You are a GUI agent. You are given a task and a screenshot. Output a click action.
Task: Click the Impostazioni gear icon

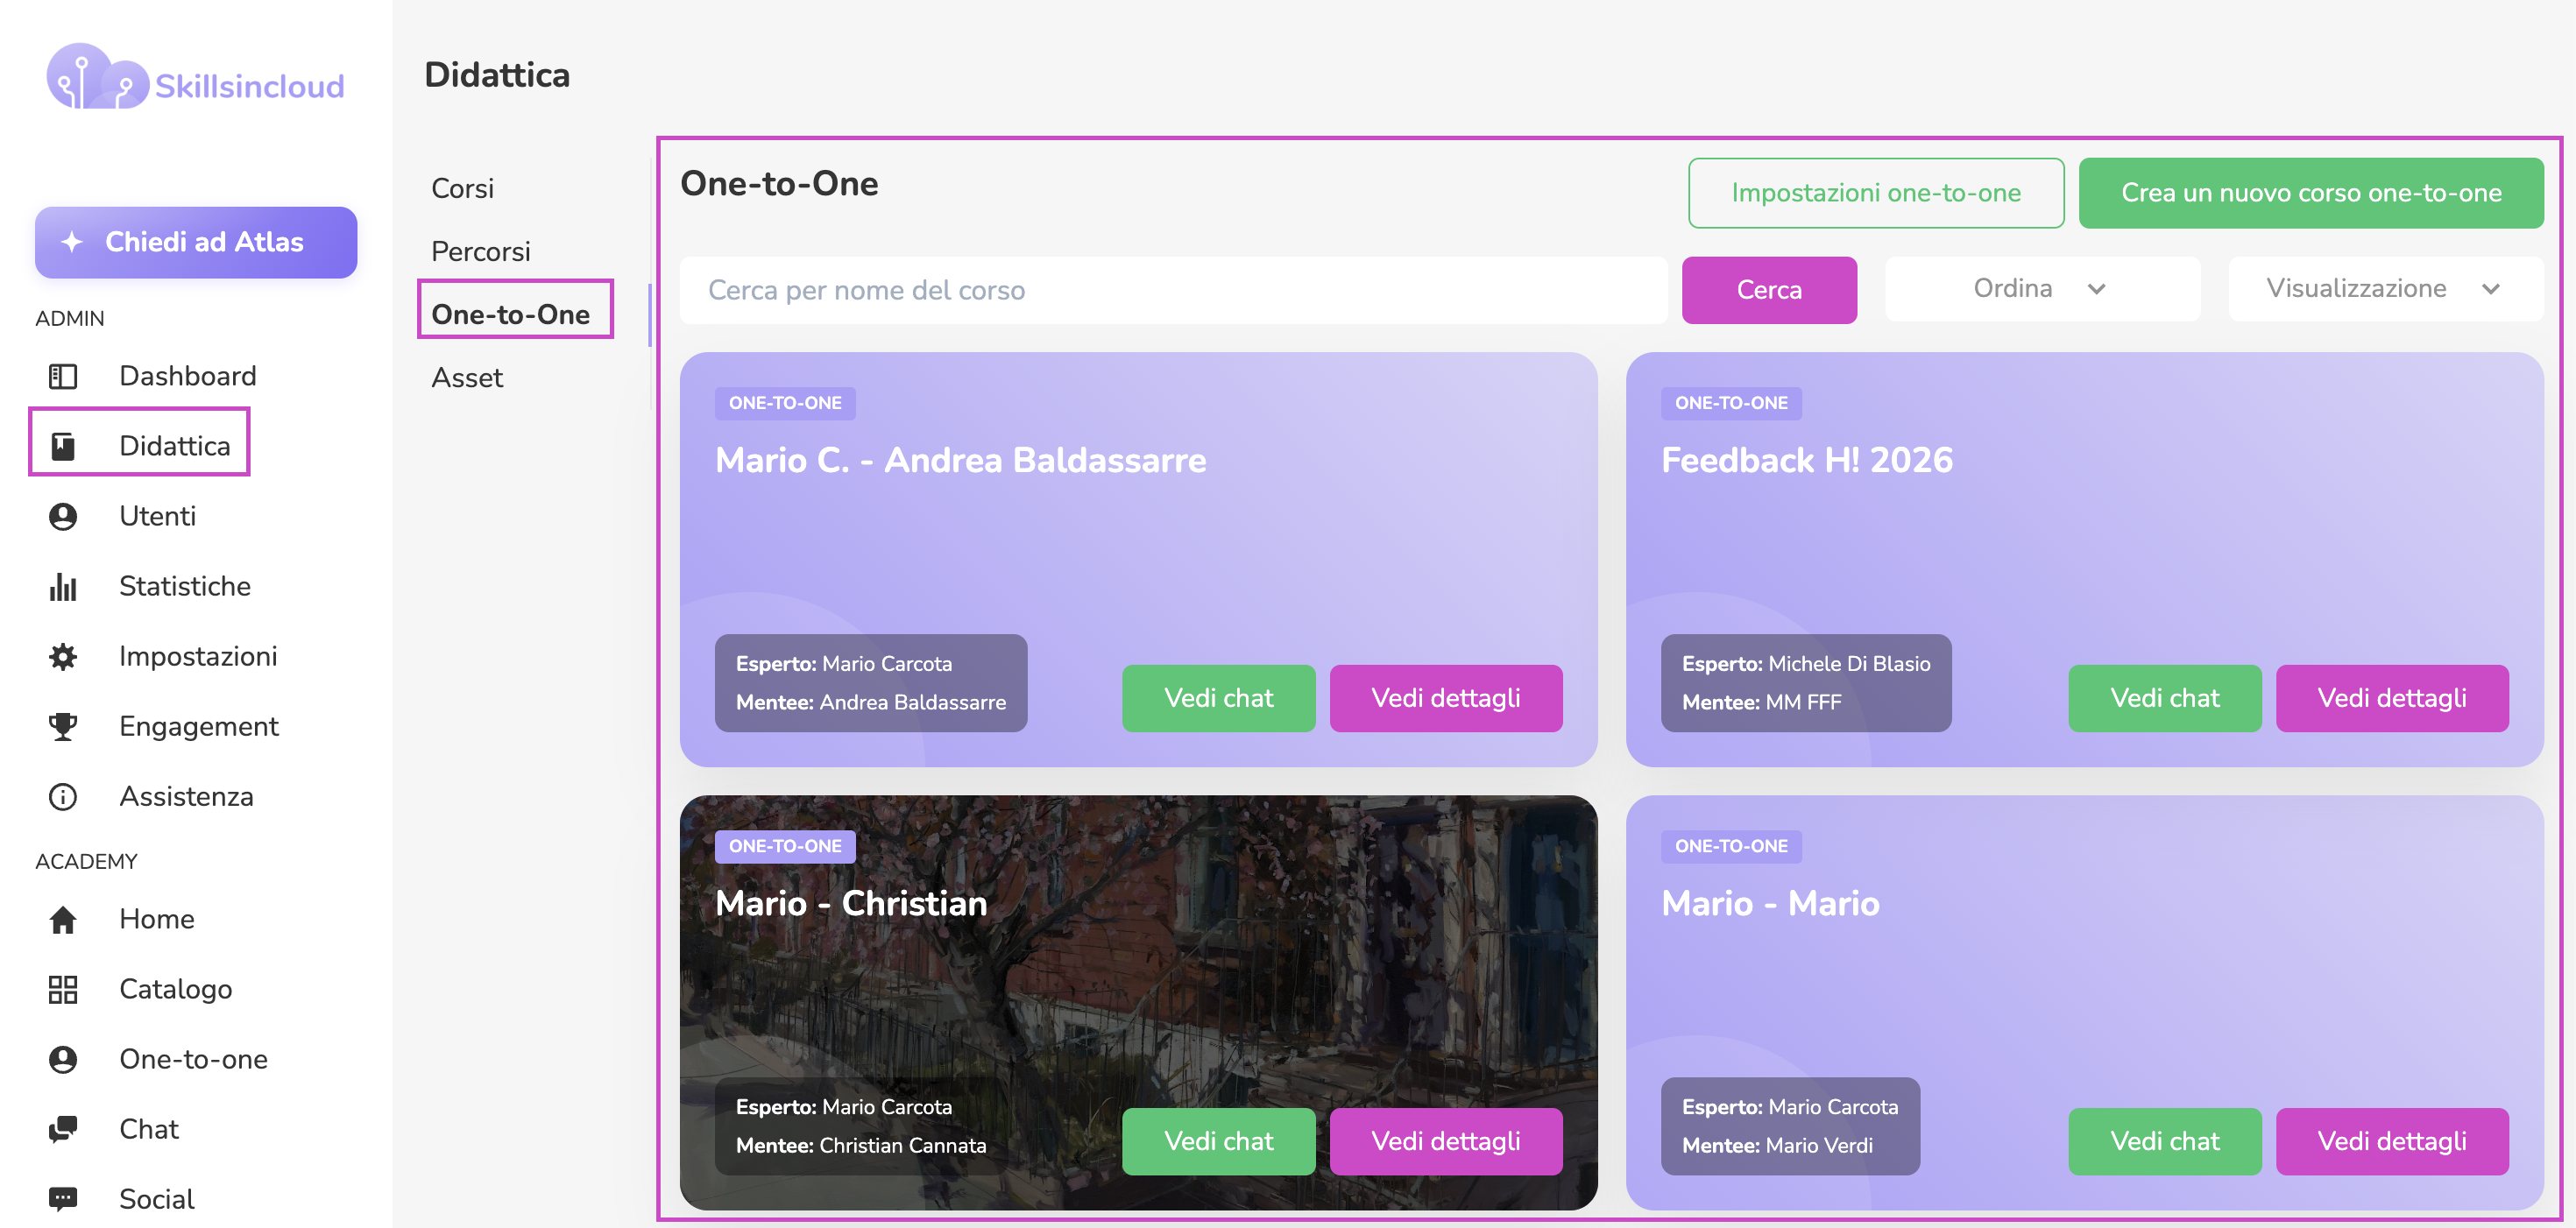pyautogui.click(x=63, y=656)
